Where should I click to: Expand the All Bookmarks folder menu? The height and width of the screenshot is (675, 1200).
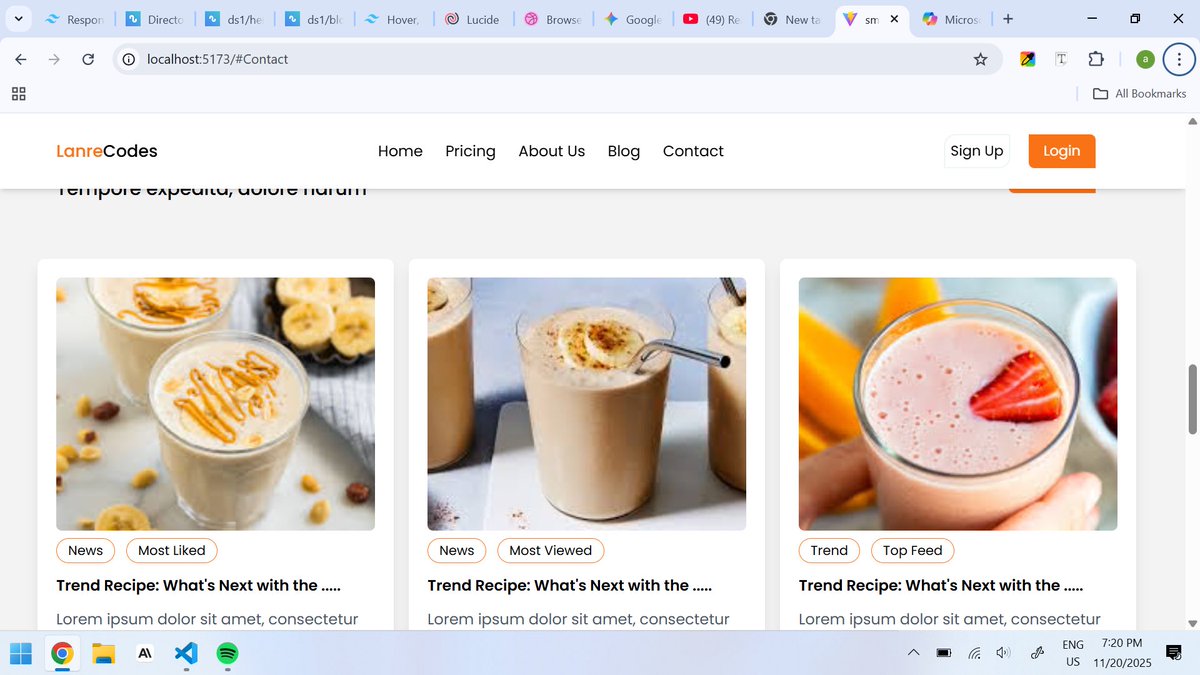click(x=1137, y=93)
